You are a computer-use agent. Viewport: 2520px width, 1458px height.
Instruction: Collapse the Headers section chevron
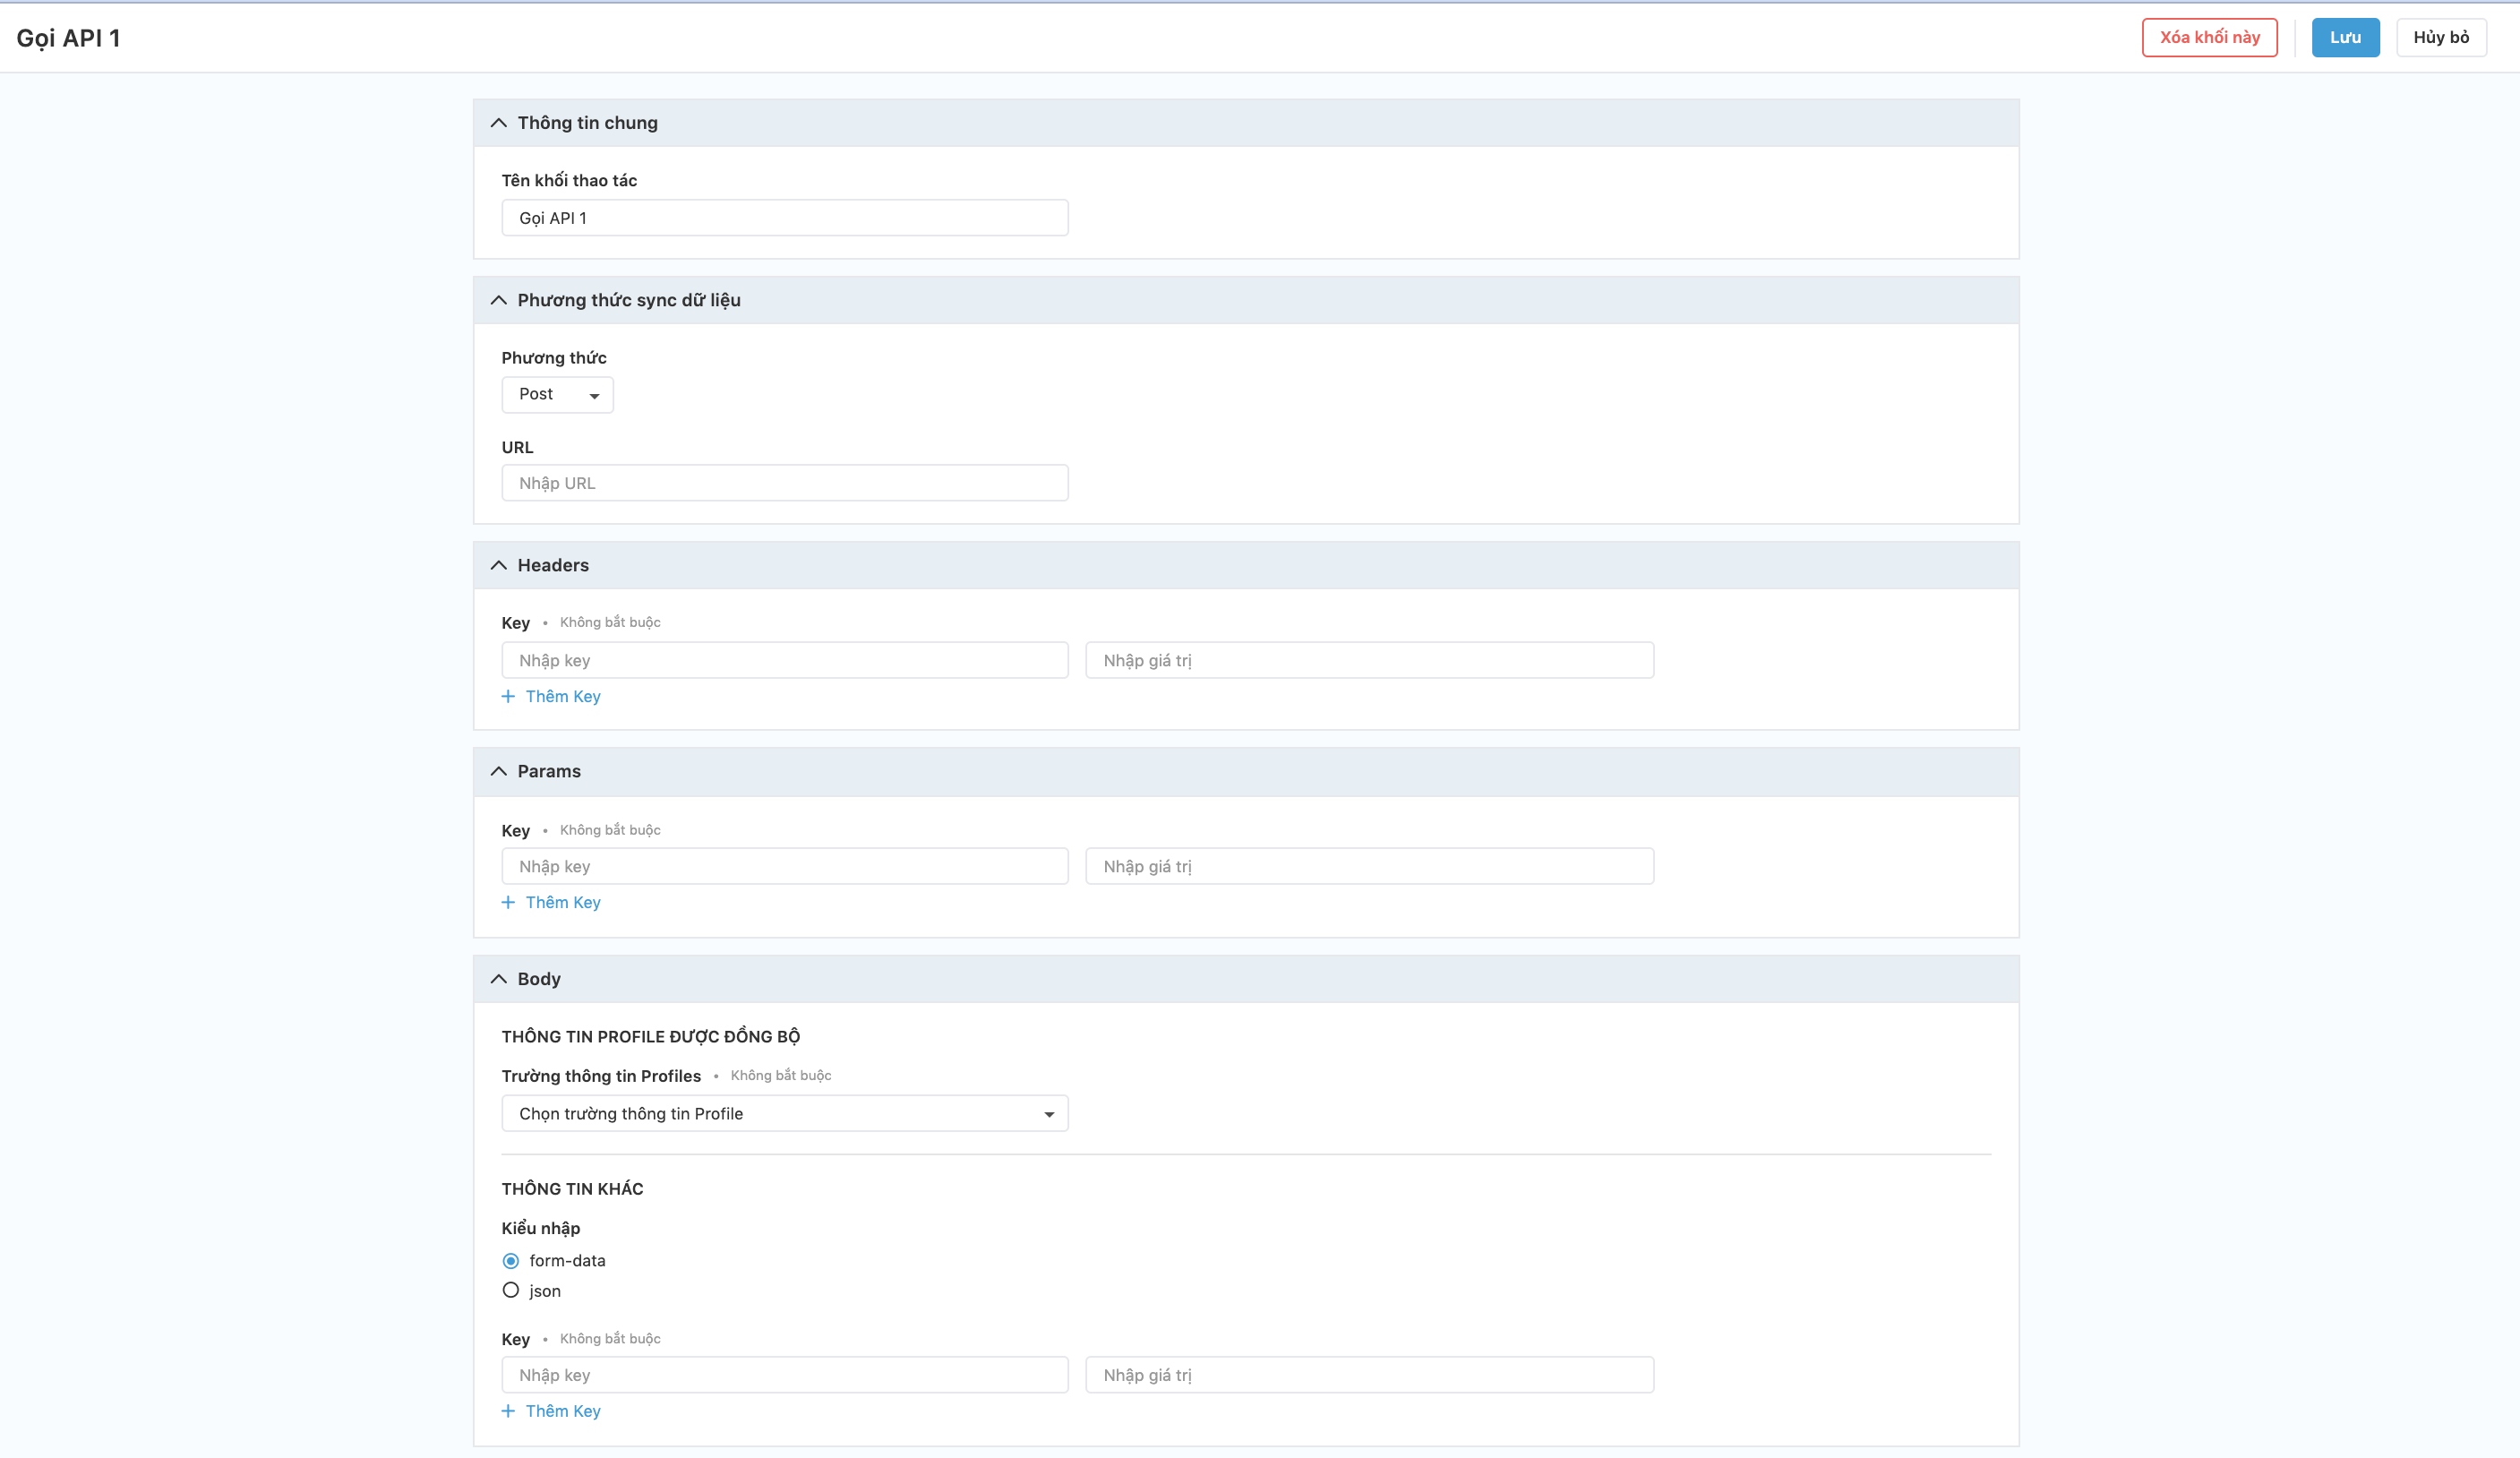(x=498, y=565)
